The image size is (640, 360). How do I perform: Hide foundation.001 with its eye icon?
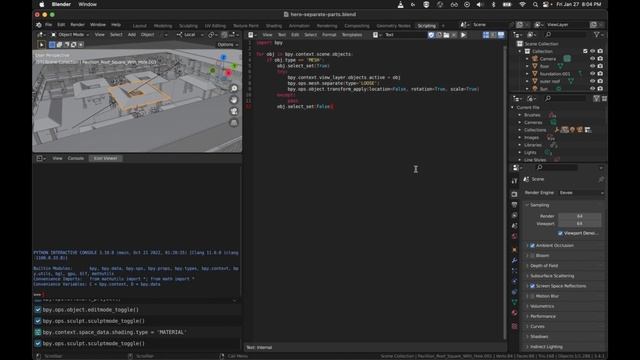[x=592, y=74]
